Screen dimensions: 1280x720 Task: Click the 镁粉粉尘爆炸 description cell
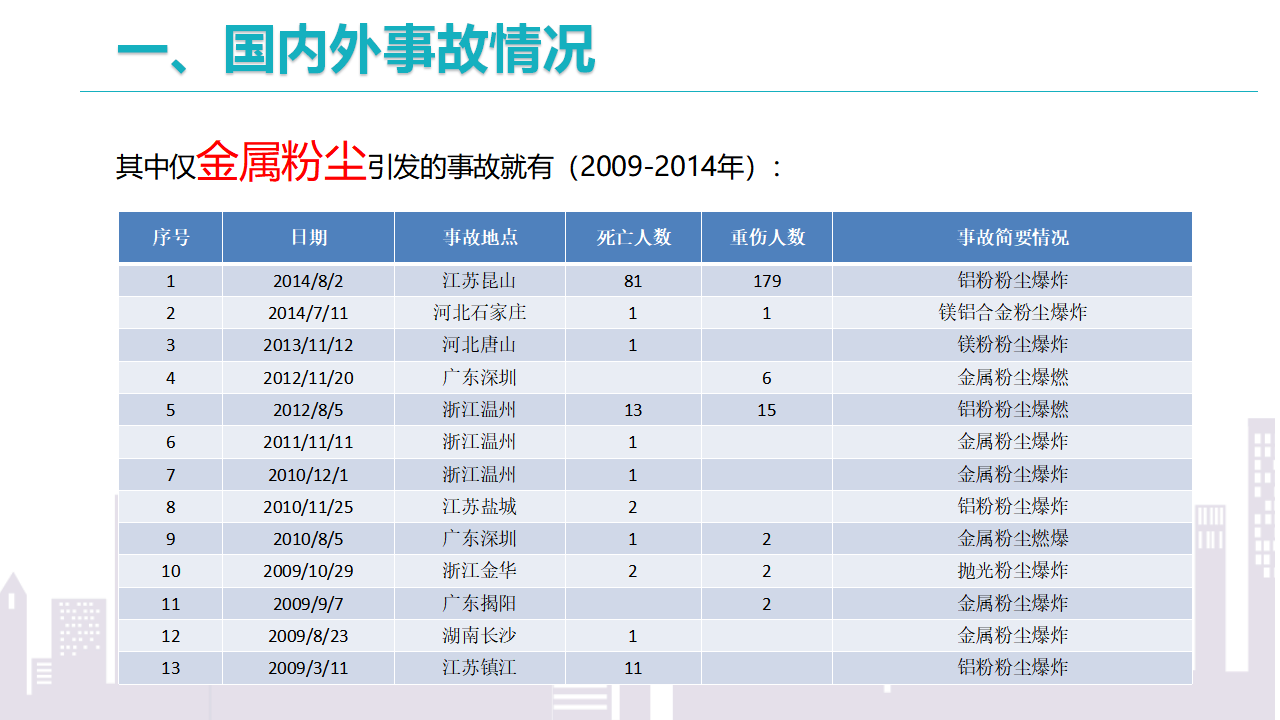(x=1013, y=345)
